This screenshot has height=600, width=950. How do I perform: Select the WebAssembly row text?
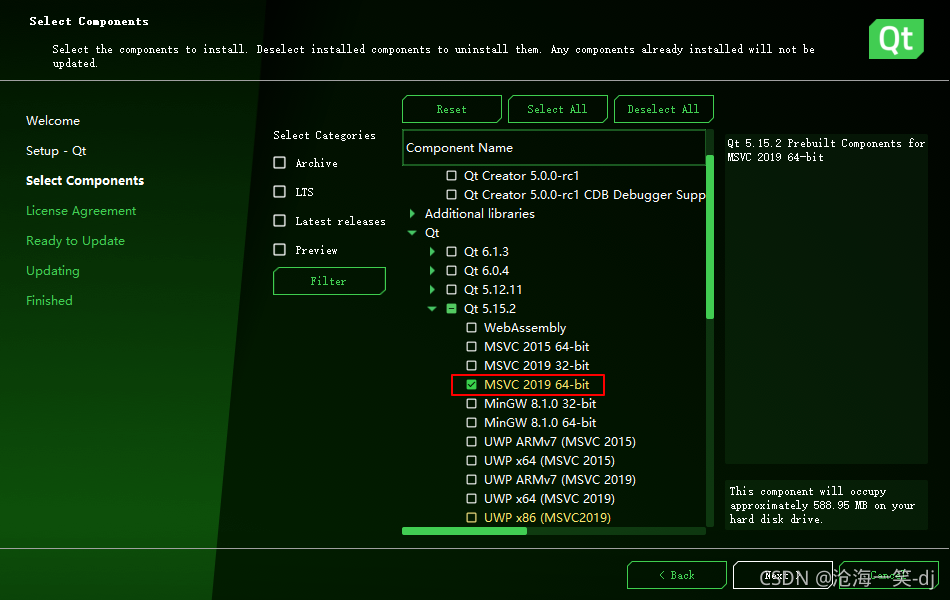pos(525,328)
